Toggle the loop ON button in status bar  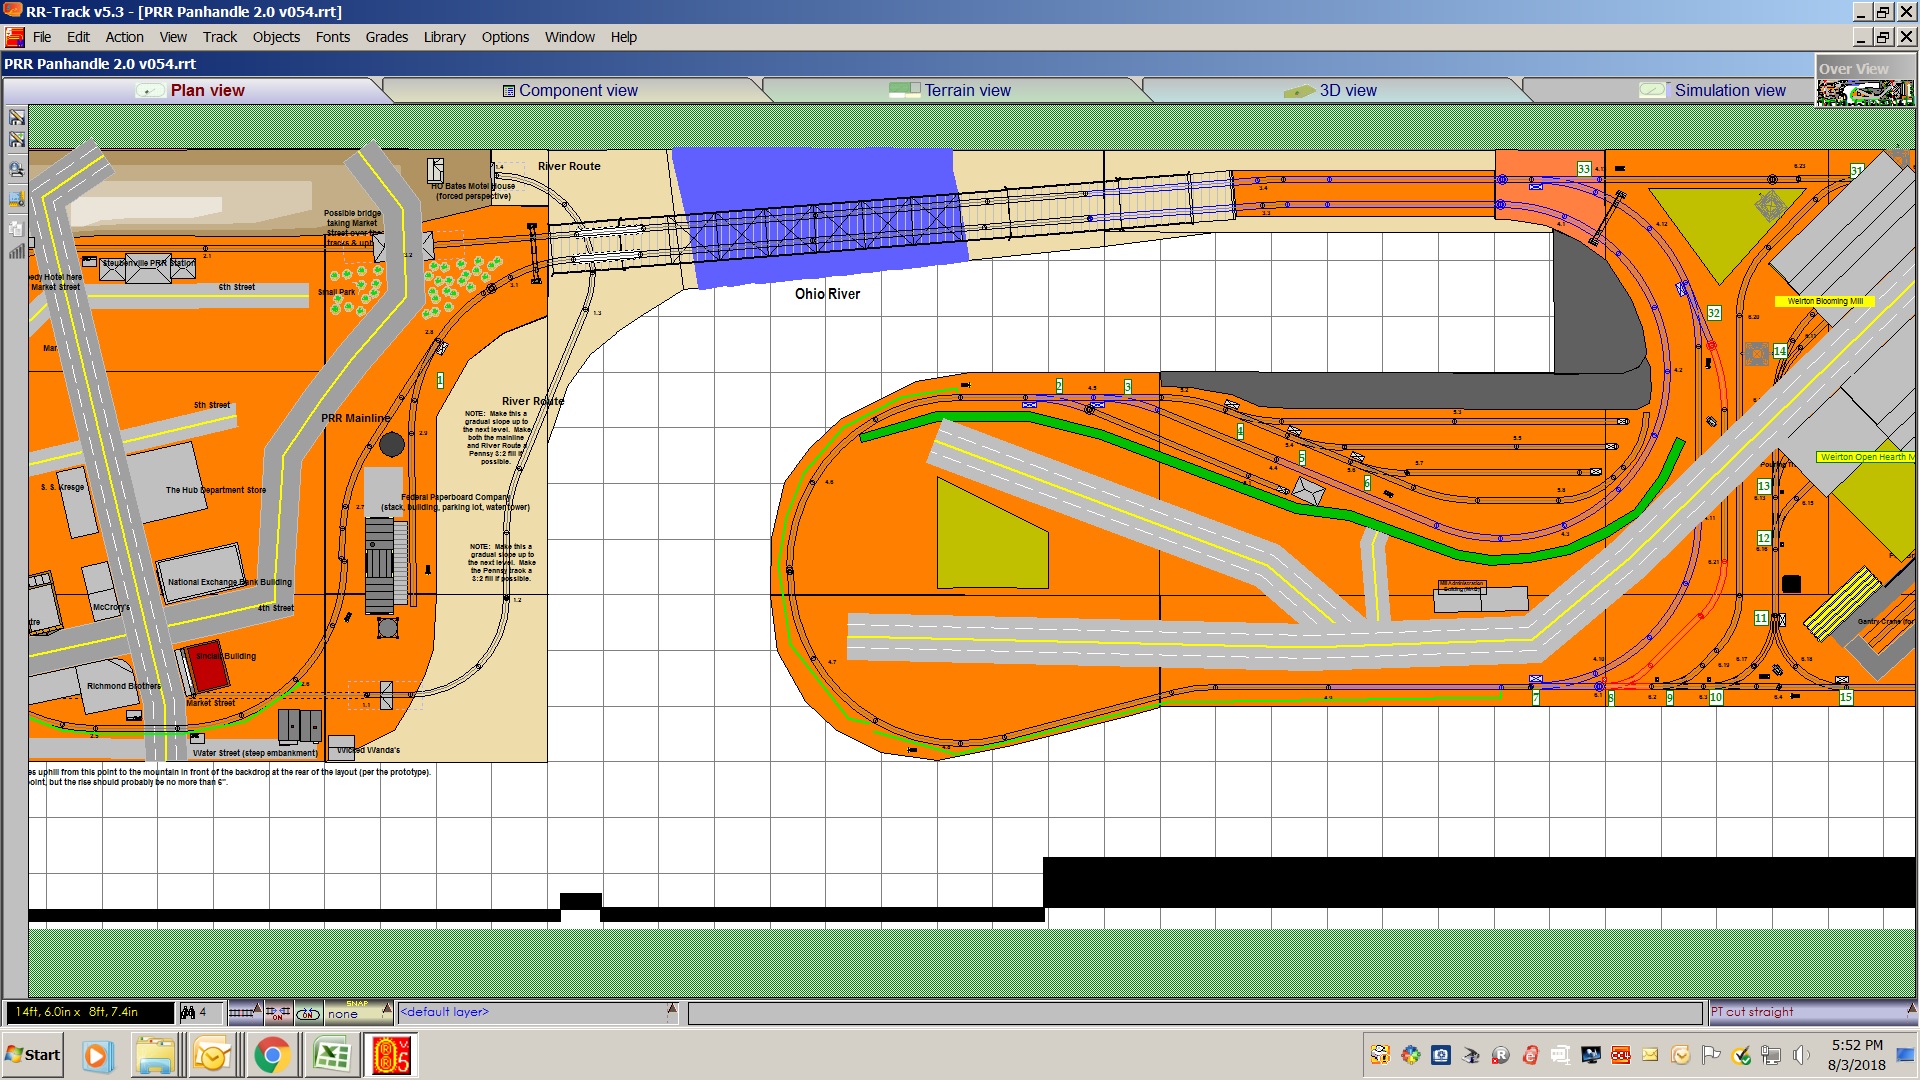[x=308, y=1013]
